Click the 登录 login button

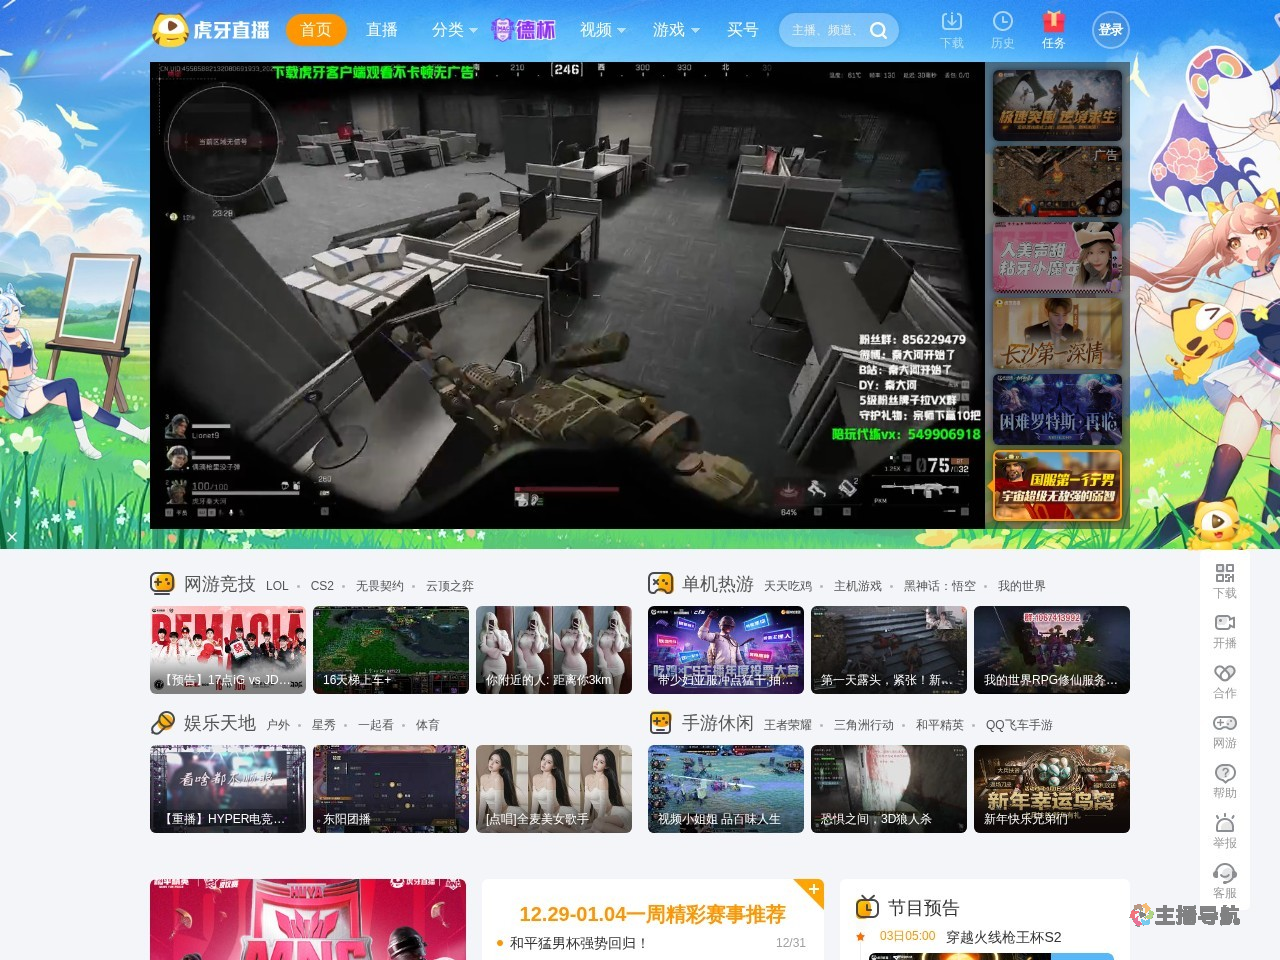coord(1110,30)
